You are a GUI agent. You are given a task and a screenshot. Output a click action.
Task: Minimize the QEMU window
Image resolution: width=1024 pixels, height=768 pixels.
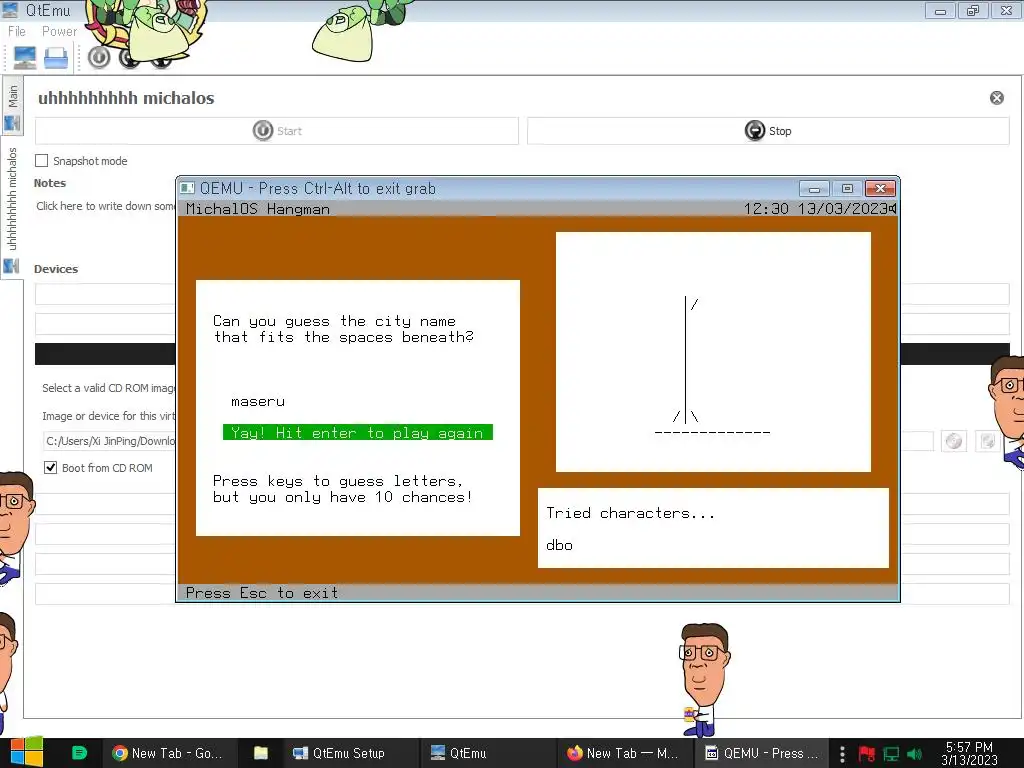pyautogui.click(x=814, y=189)
